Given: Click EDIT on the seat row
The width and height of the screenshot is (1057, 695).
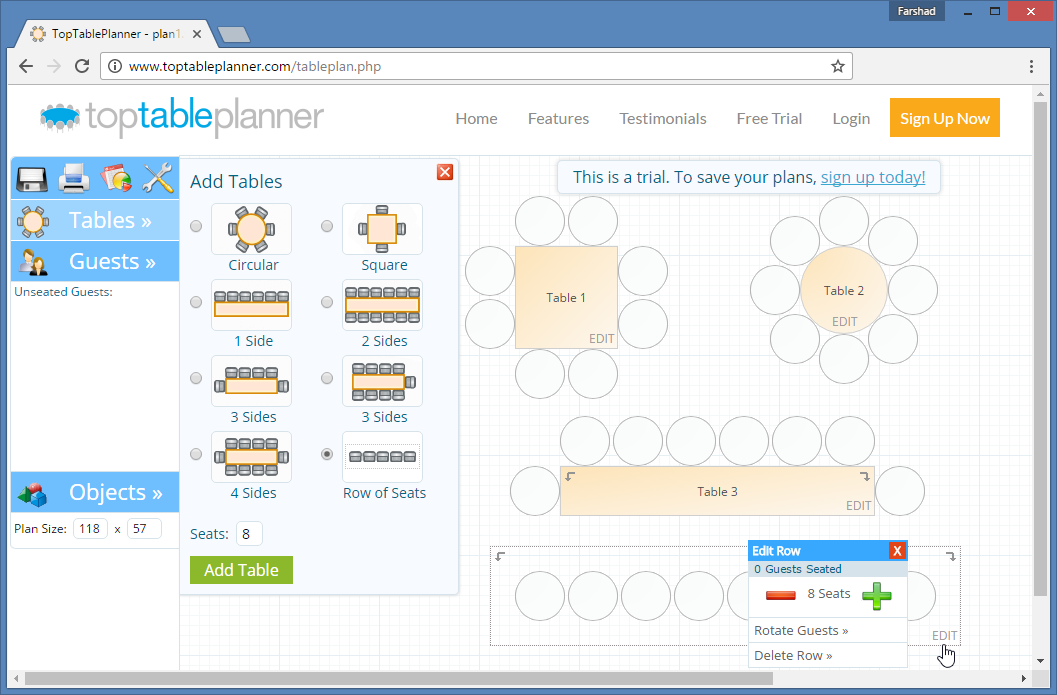Looking at the screenshot, I should click(x=944, y=636).
